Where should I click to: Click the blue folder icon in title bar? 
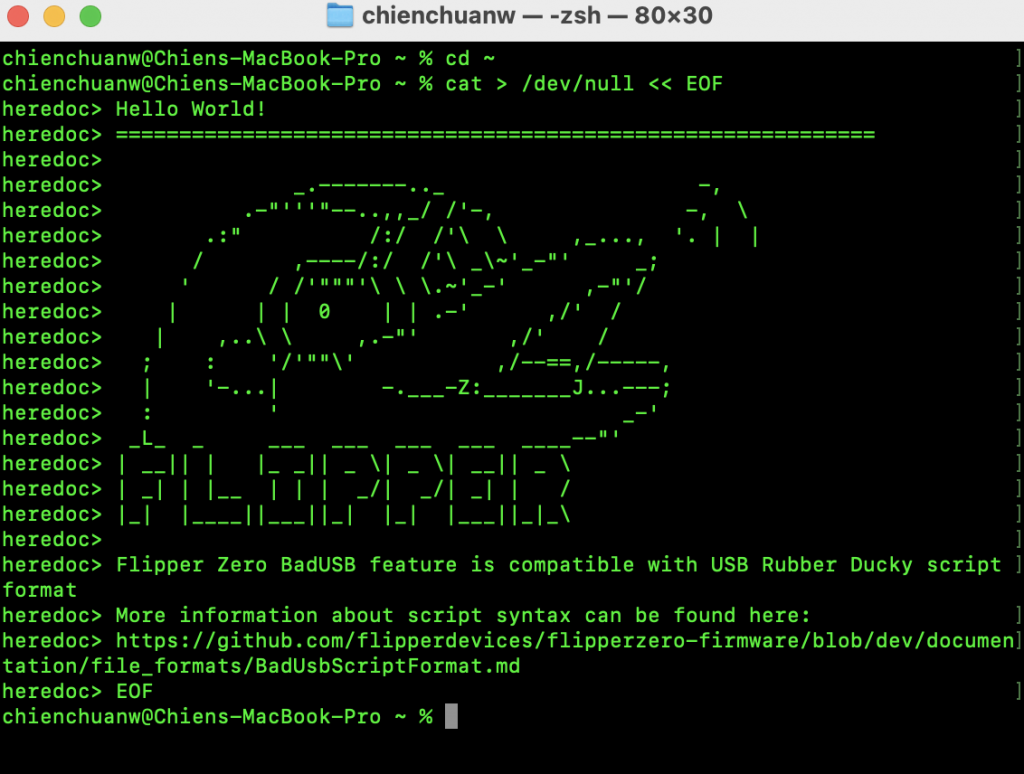340,15
